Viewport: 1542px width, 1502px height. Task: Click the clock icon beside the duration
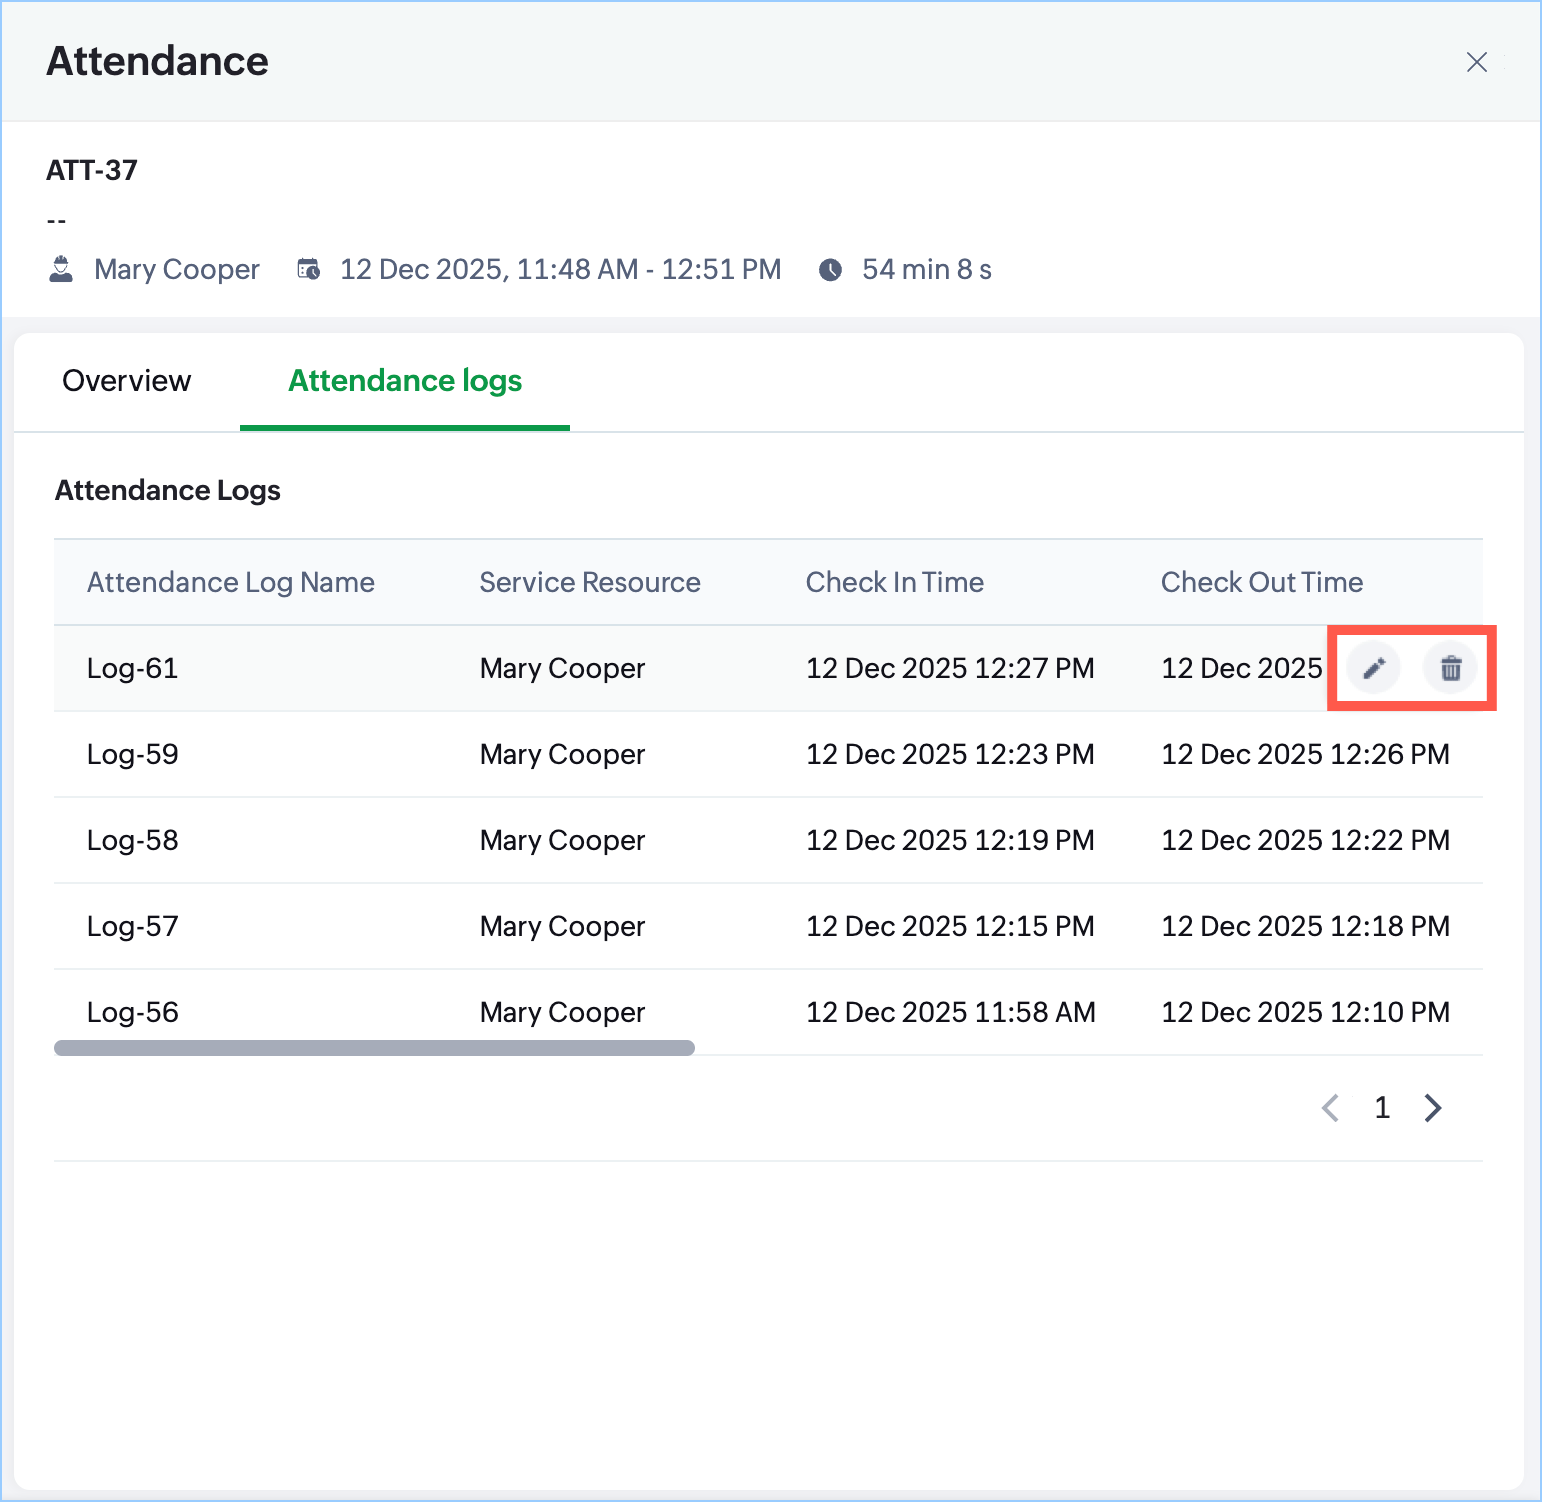point(830,270)
